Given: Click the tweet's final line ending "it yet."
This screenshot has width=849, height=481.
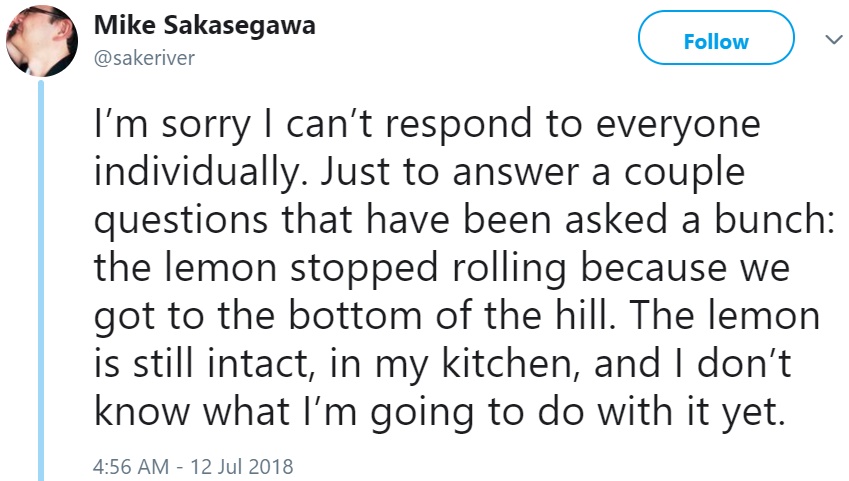Looking at the screenshot, I should (440, 412).
